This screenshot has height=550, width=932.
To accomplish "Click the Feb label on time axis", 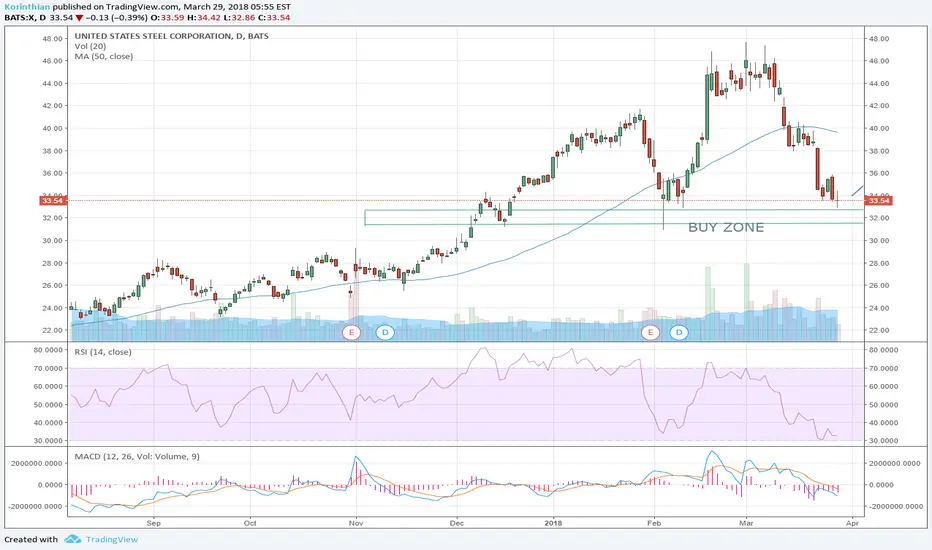I will [x=654, y=523].
